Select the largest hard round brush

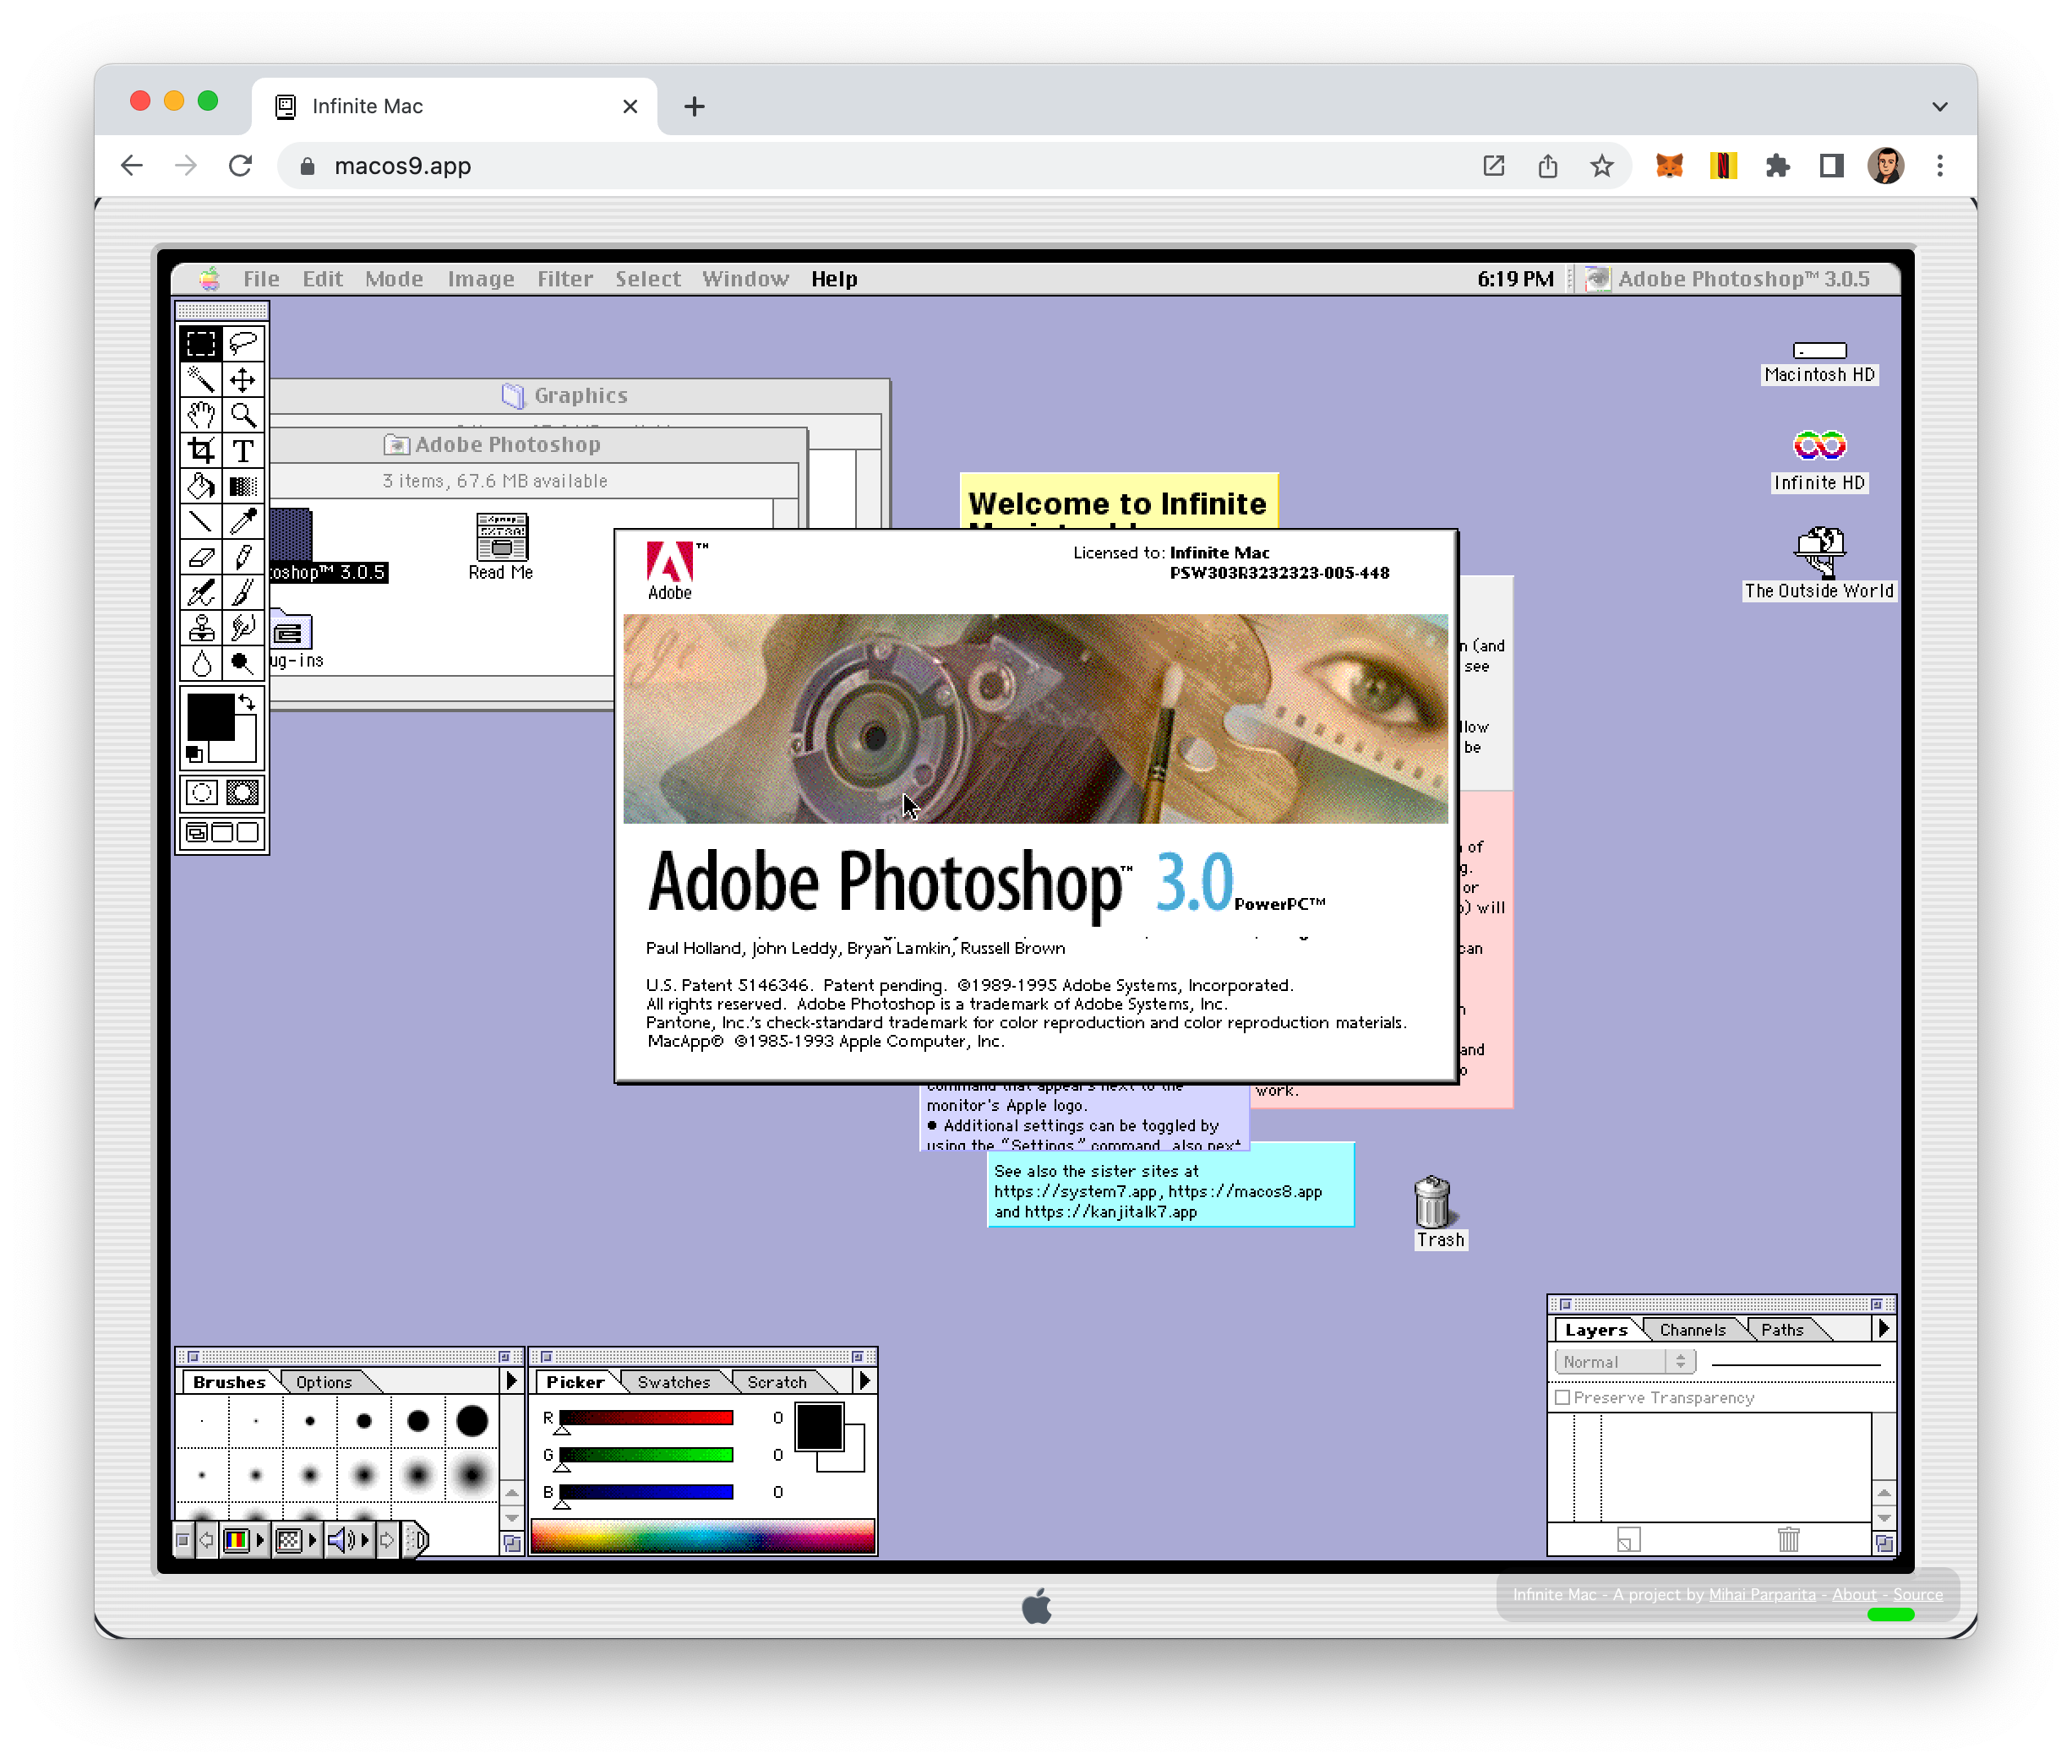click(x=472, y=1421)
